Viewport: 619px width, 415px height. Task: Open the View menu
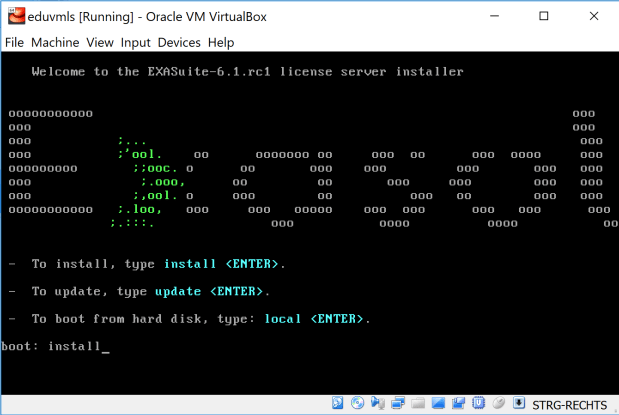click(x=100, y=42)
